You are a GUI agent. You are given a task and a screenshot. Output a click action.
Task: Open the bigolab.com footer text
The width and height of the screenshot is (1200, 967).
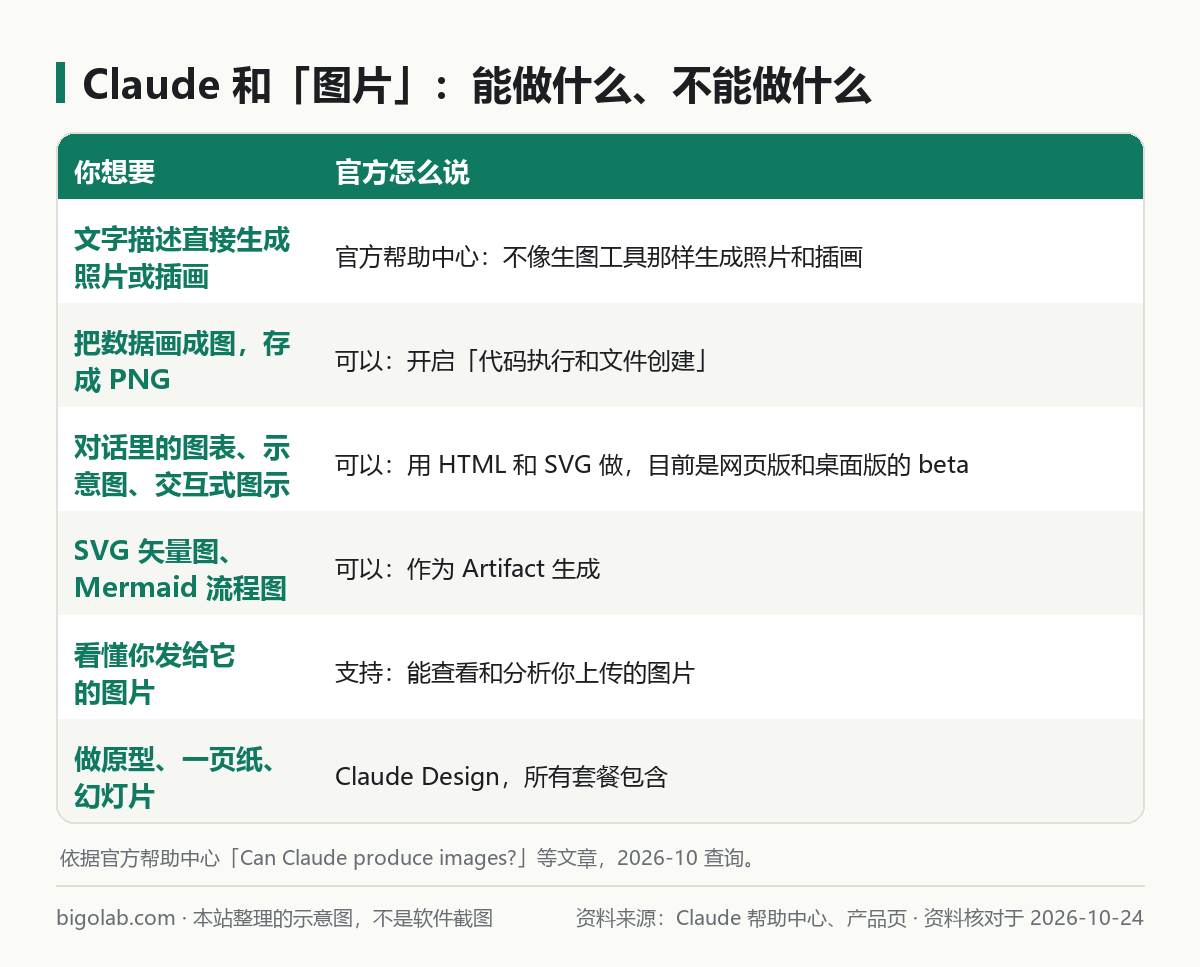point(275,918)
